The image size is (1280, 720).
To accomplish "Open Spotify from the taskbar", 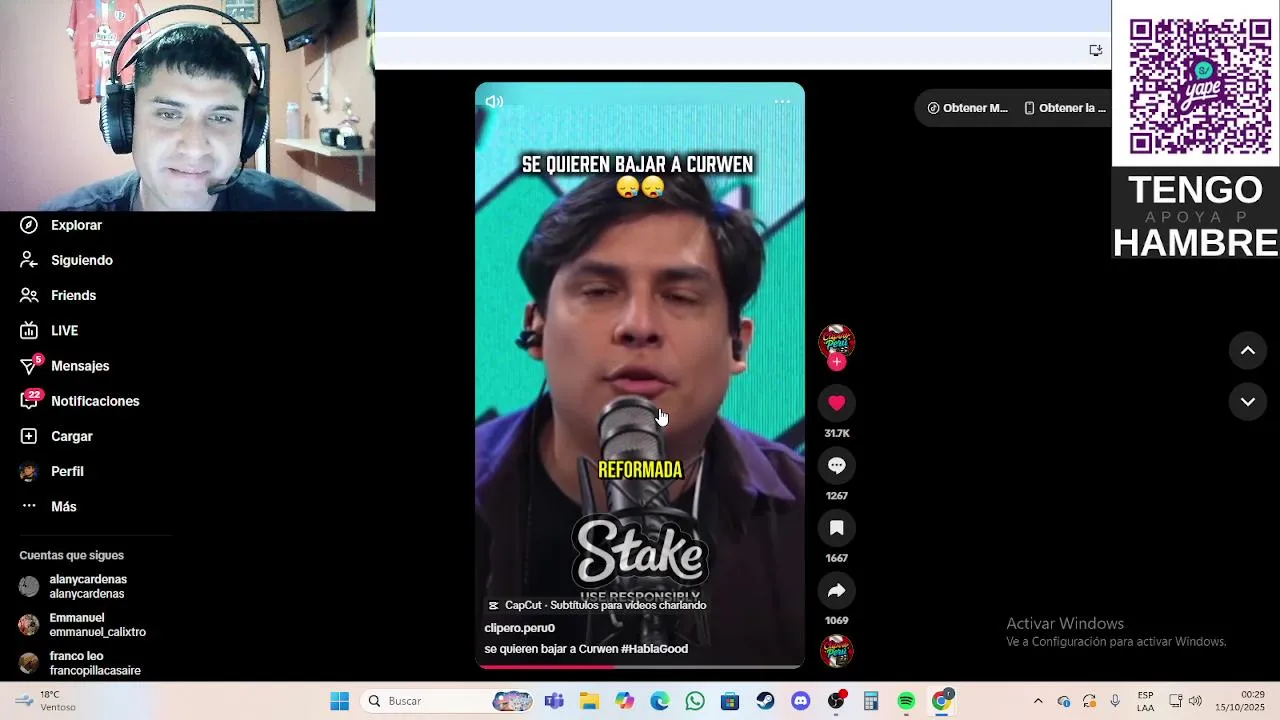I will 906,701.
